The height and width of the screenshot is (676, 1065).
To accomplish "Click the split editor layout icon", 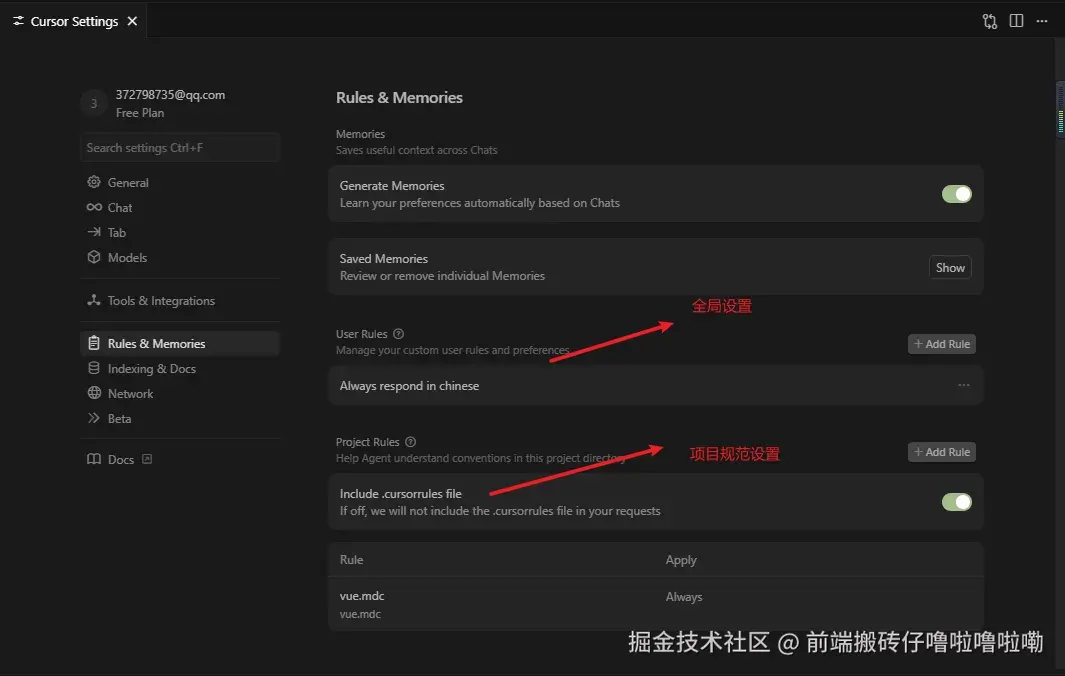I will point(1016,21).
